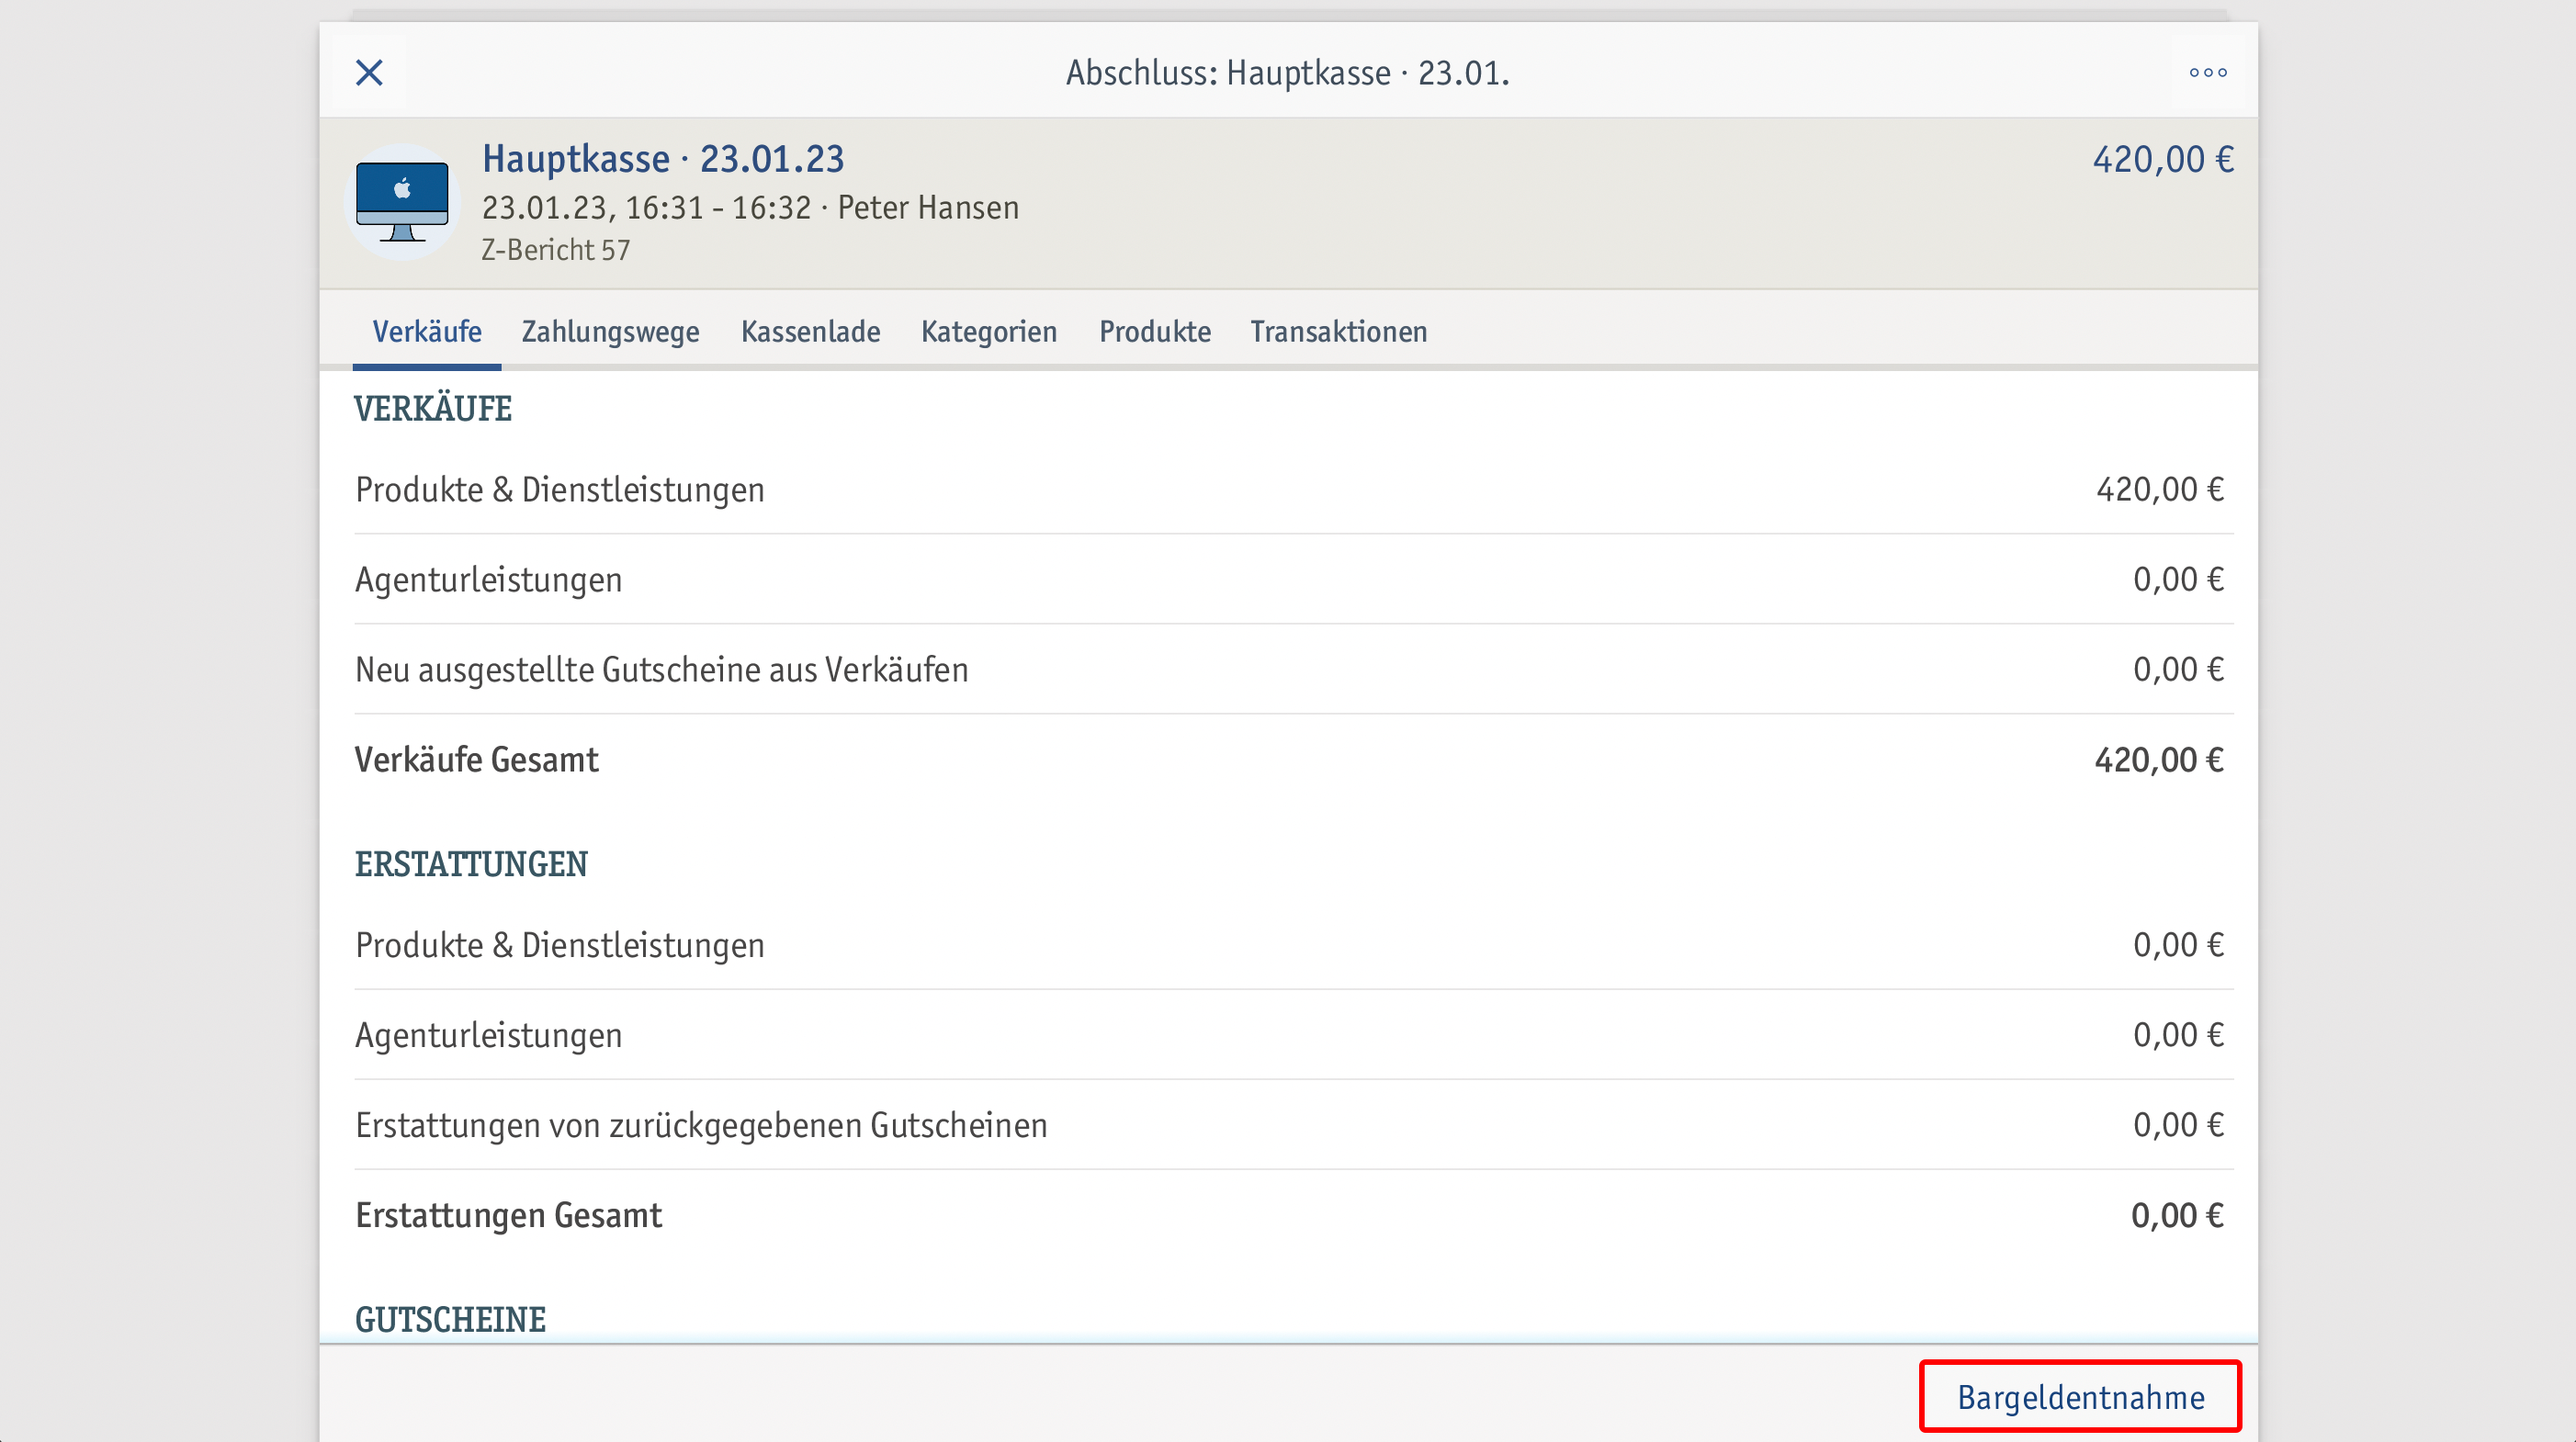This screenshot has width=2576, height=1442.
Task: Click the Hauptkasse computer icon
Action: coord(402,202)
